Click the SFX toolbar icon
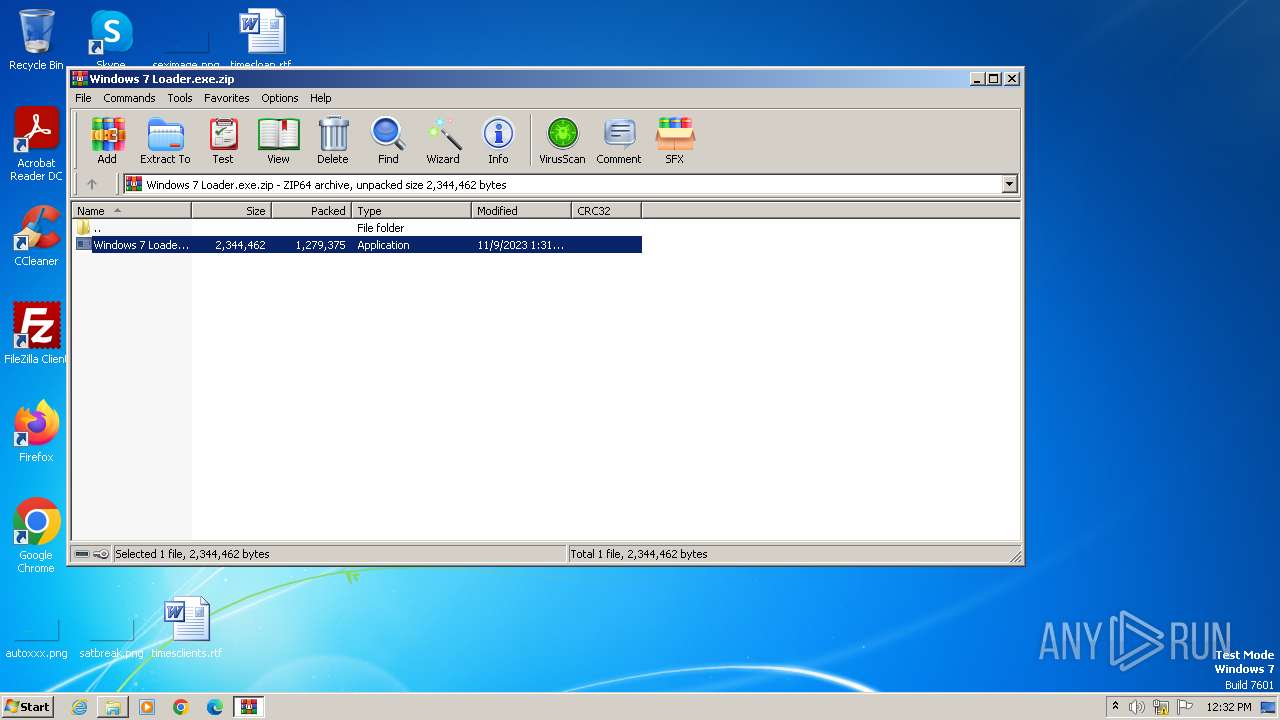The height and width of the screenshot is (720, 1280). pos(675,141)
